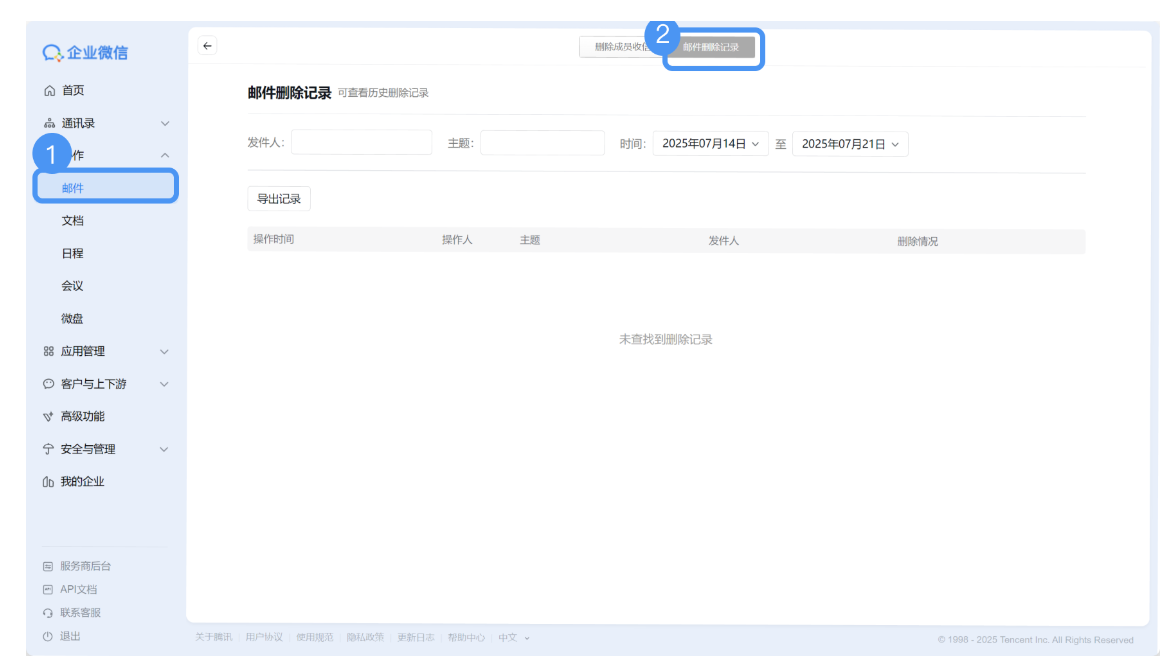The image size is (1175, 665).
Task: Select 文档 in the sidebar
Action: [x=73, y=220]
